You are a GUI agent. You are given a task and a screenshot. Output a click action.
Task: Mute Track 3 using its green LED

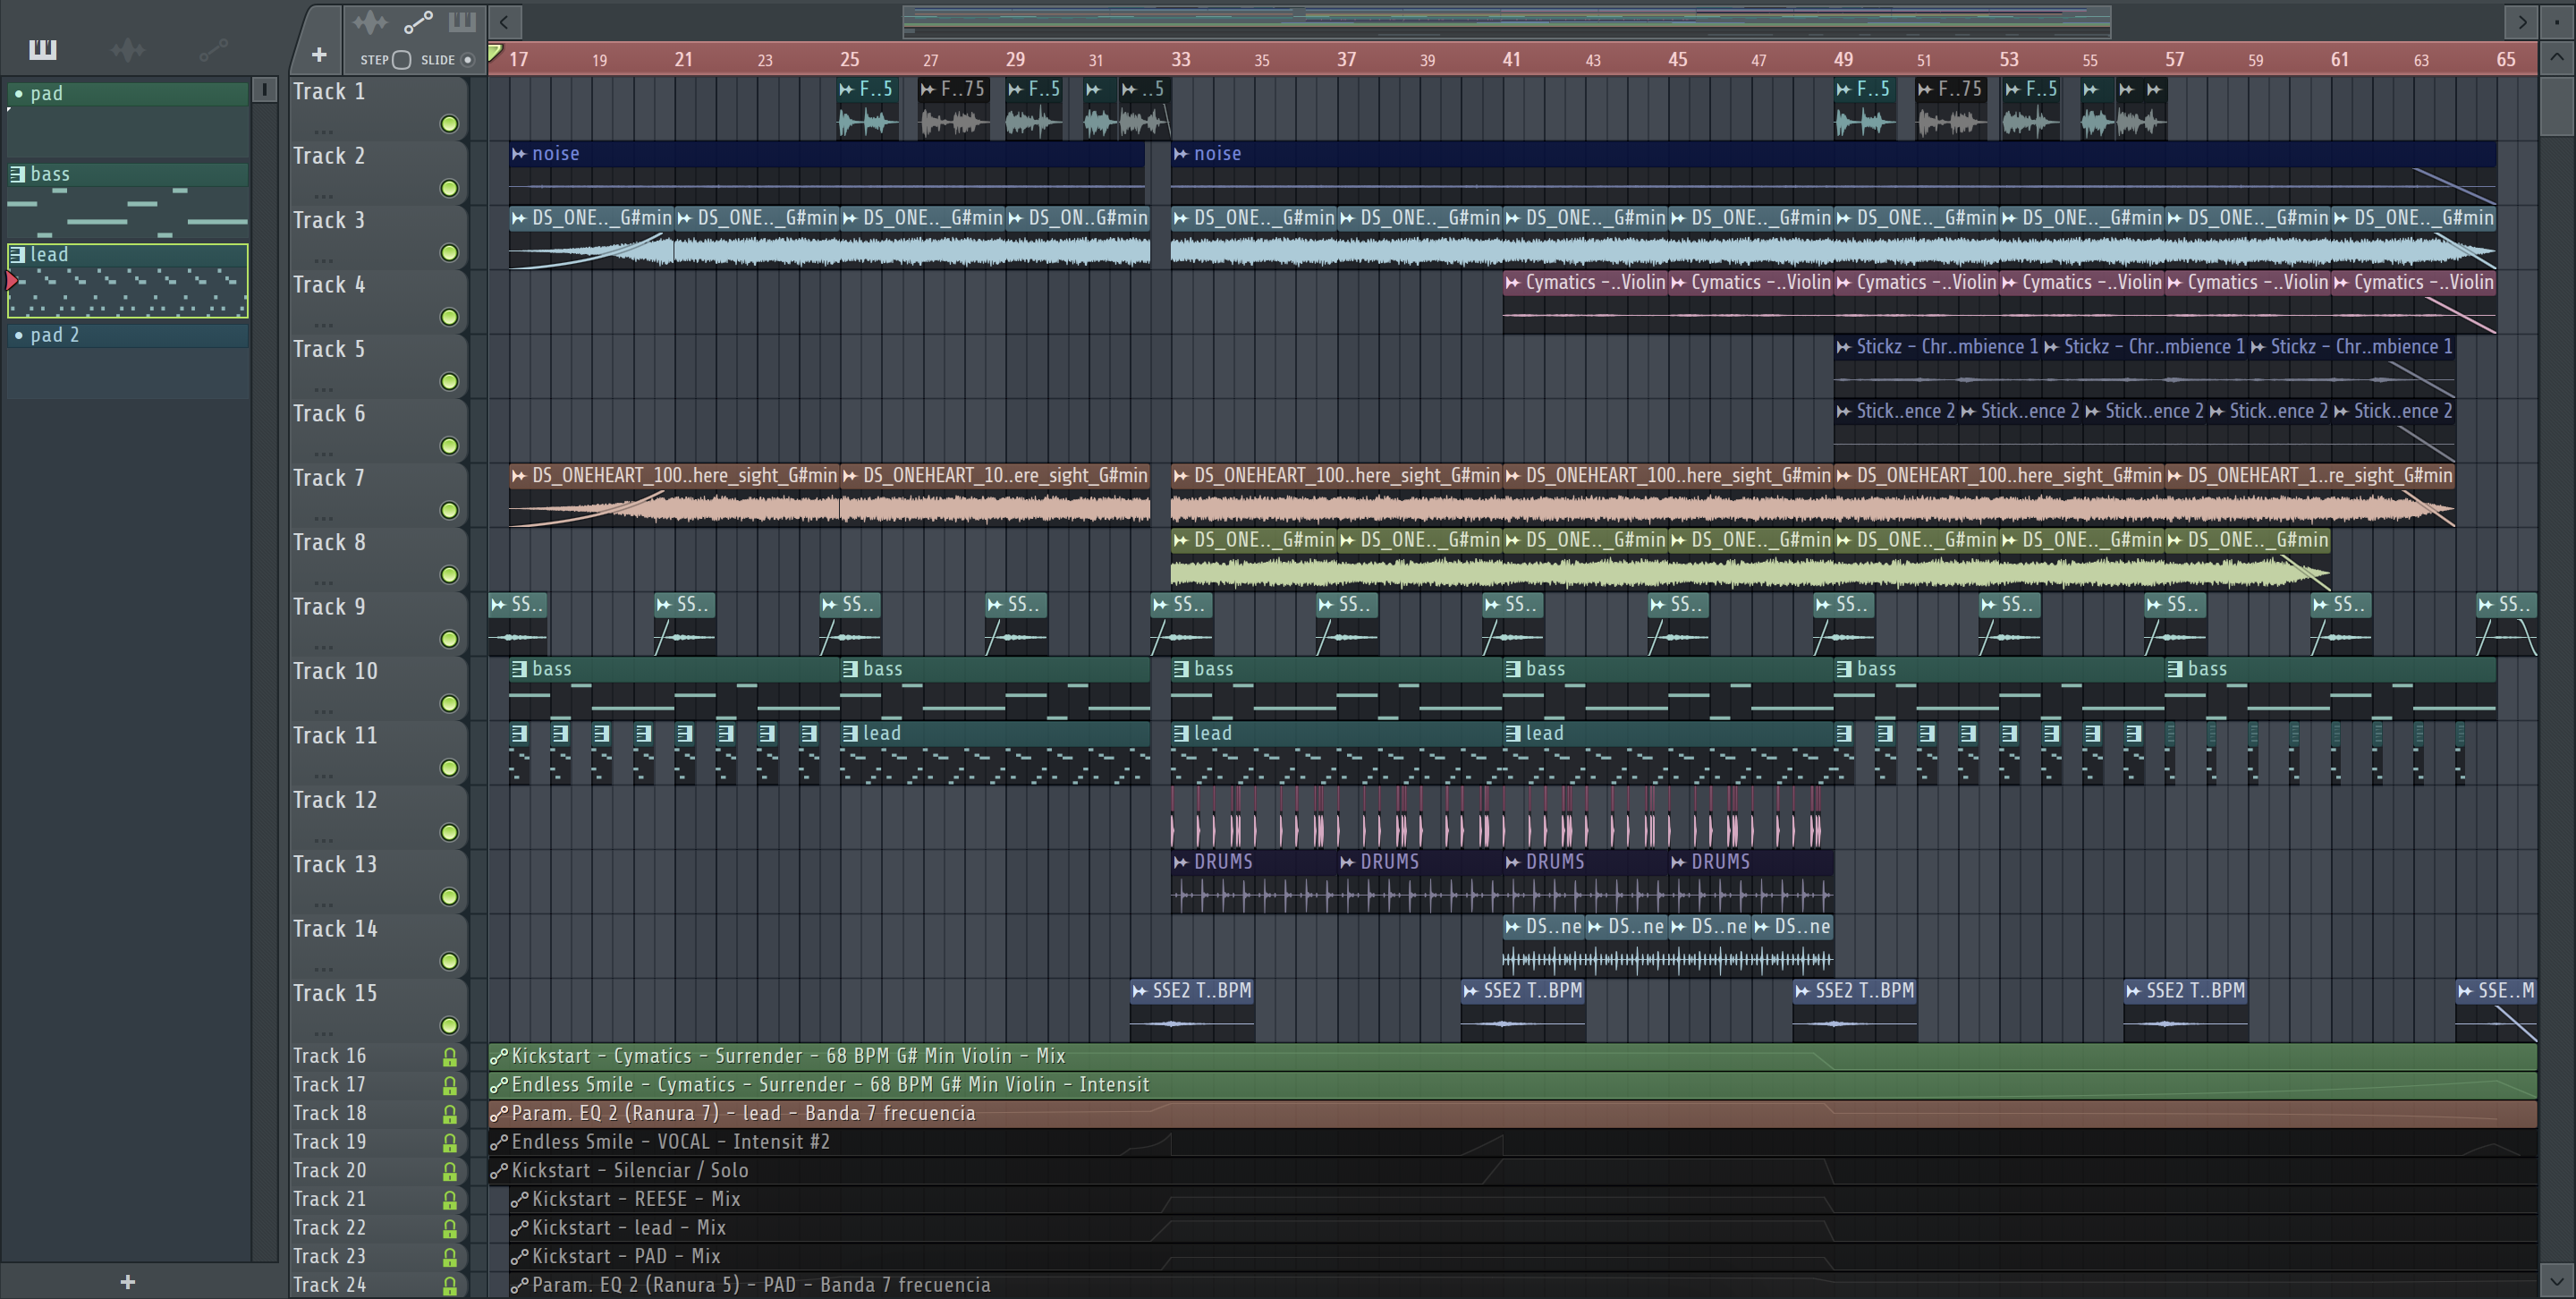point(449,253)
